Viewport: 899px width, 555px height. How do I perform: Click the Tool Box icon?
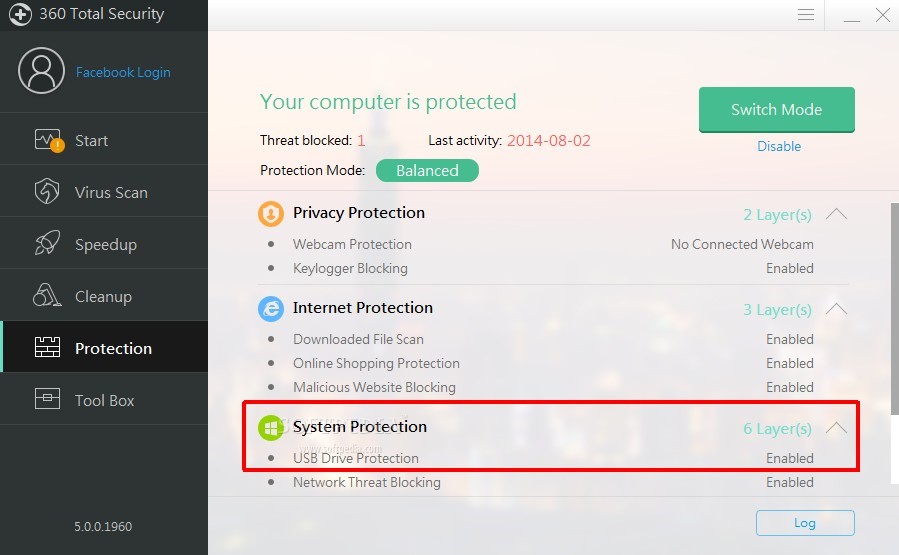click(47, 400)
